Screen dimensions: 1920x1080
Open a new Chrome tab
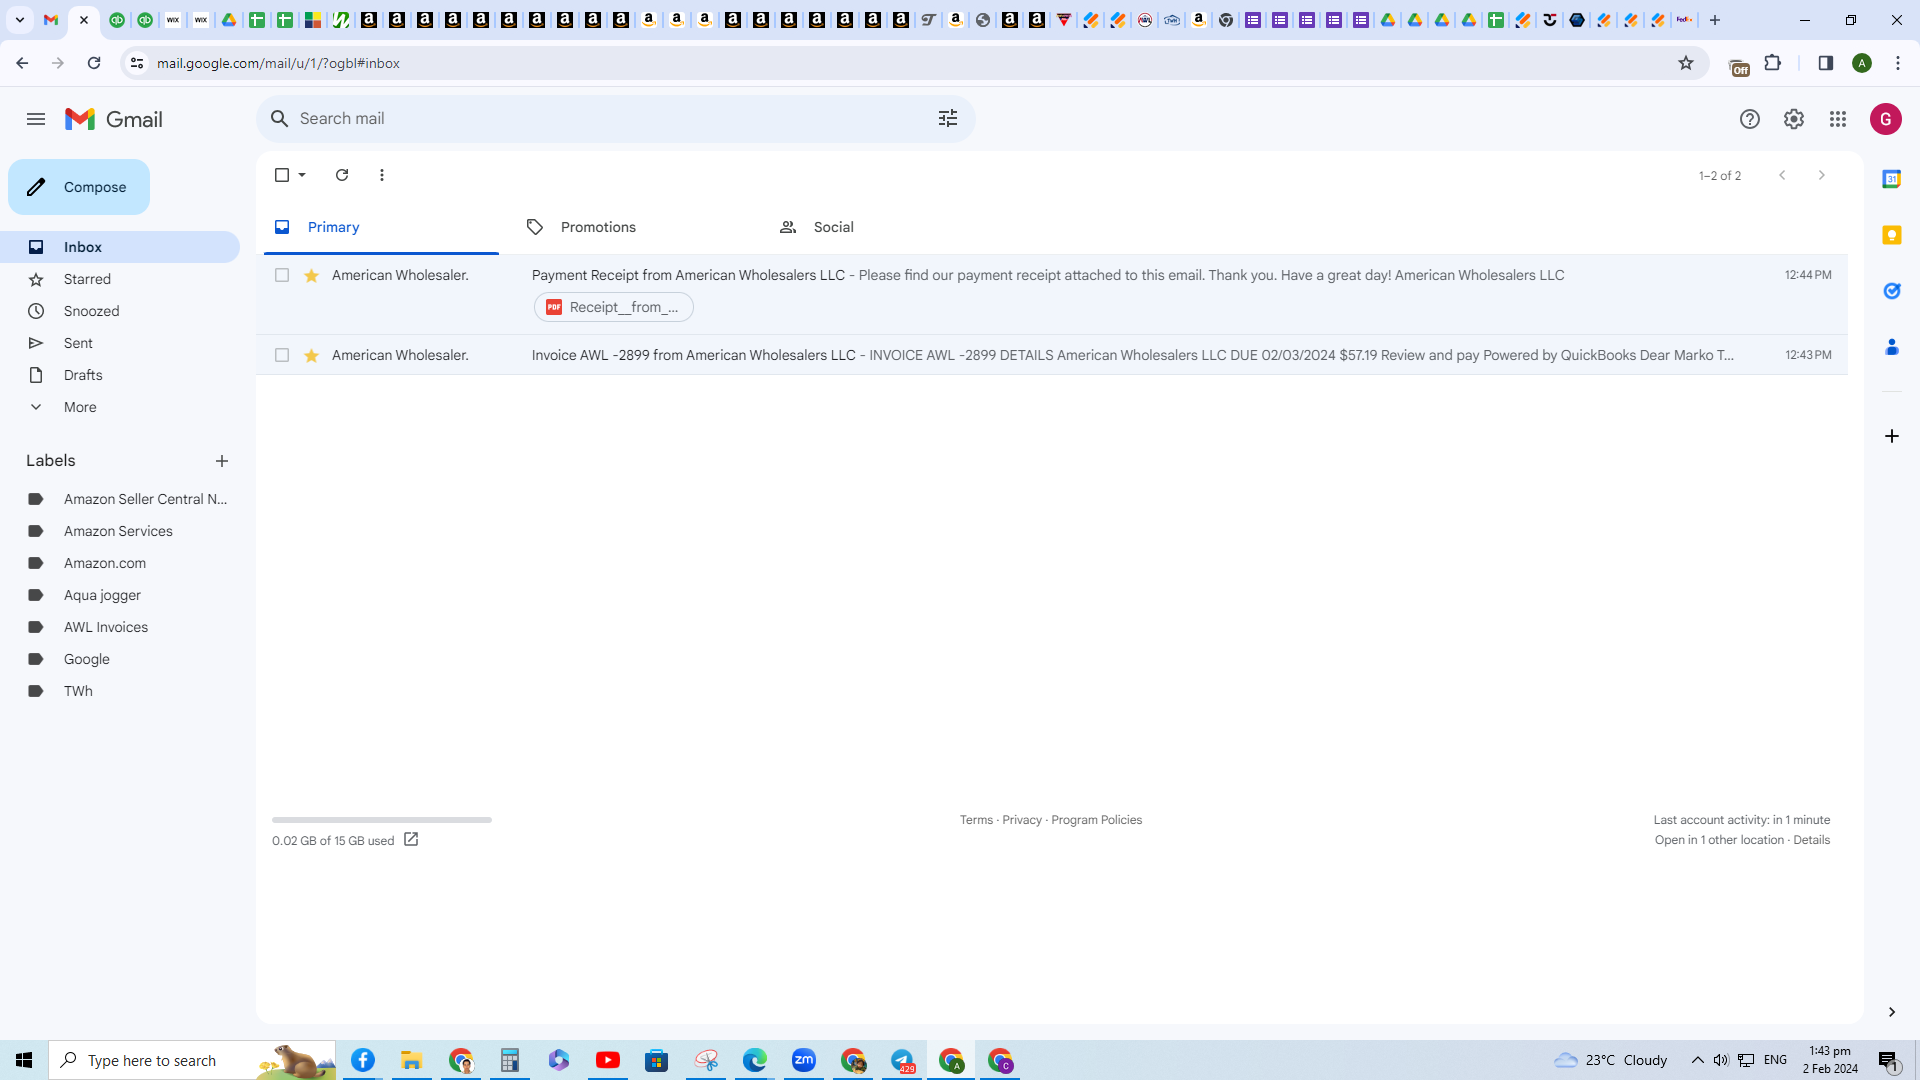pos(1715,20)
